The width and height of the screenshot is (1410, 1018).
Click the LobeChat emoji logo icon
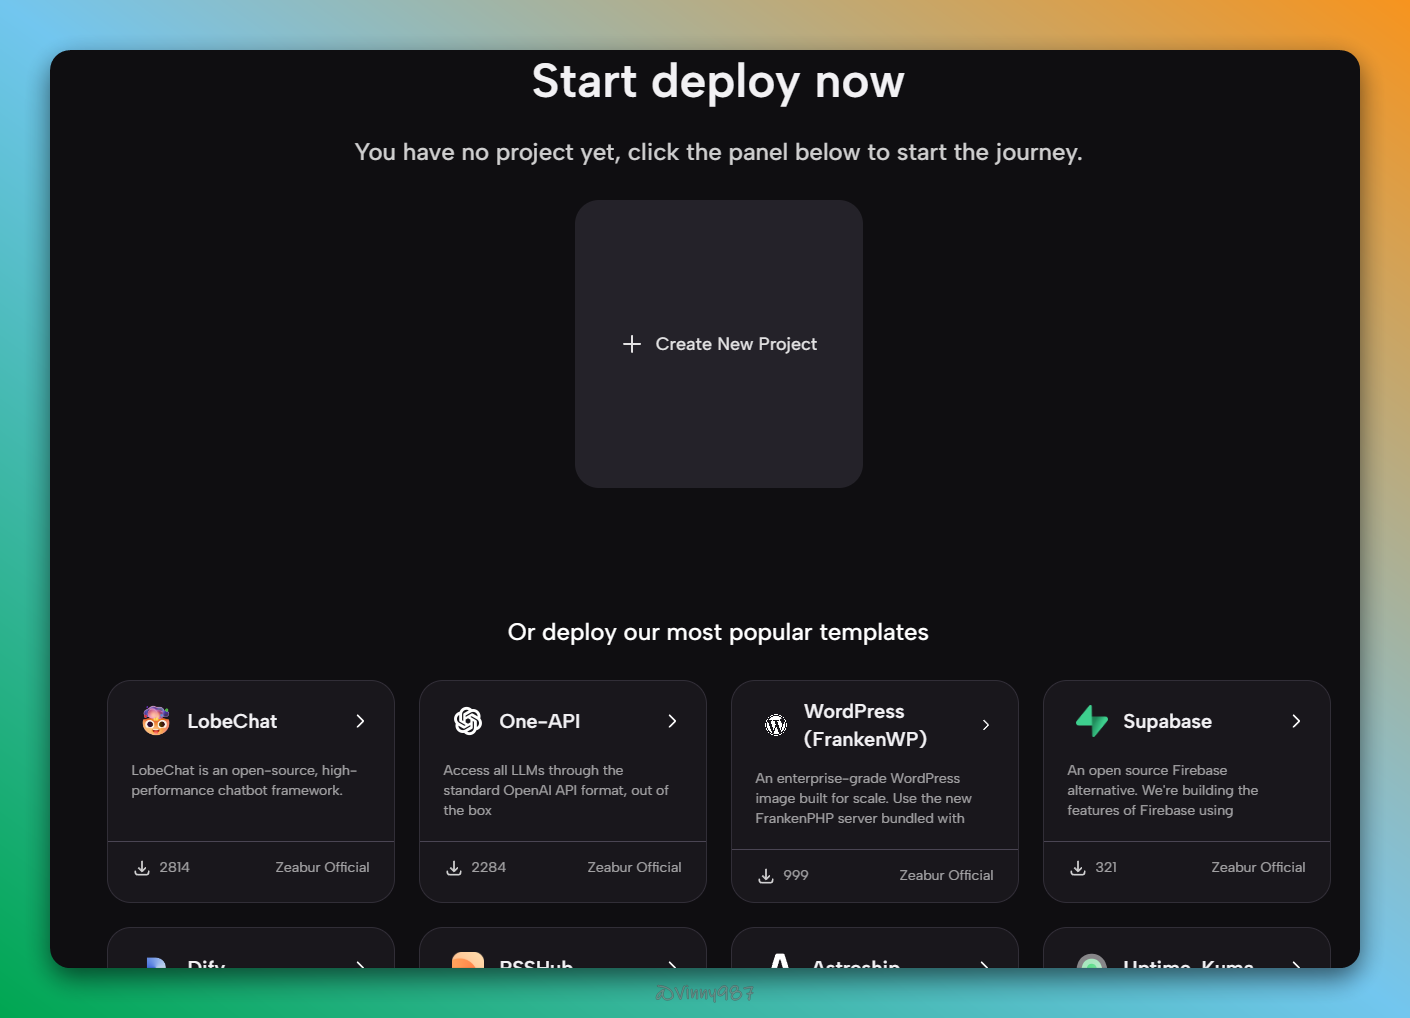point(156,721)
